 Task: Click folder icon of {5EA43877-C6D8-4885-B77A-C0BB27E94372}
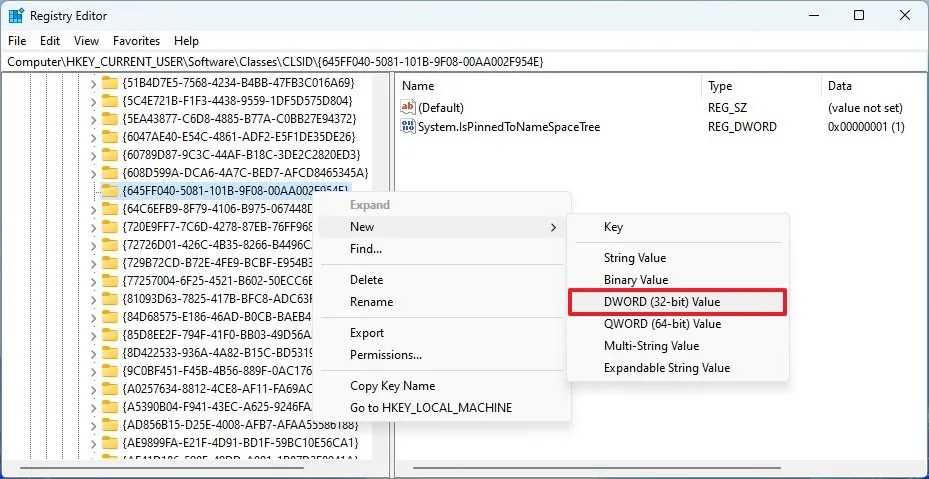coord(110,119)
